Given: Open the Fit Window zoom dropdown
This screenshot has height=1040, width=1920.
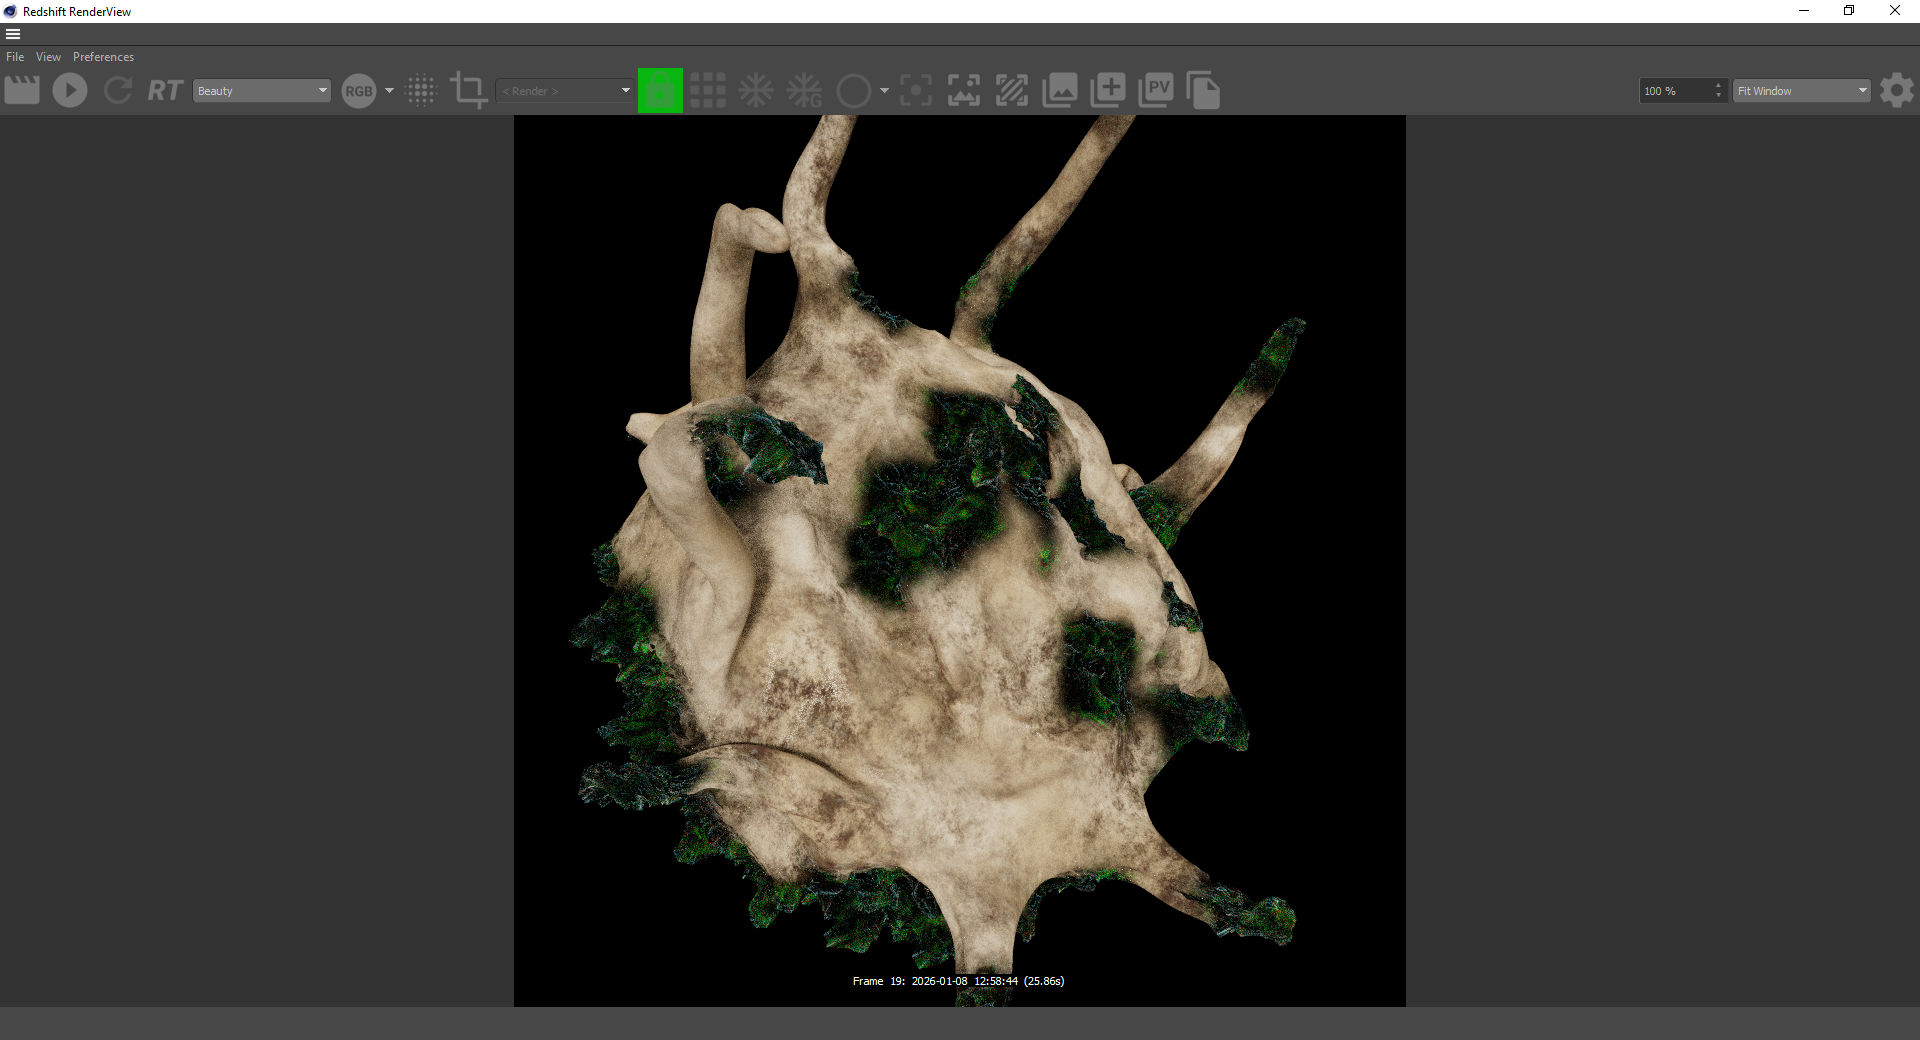Looking at the screenshot, I should [x=1802, y=91].
